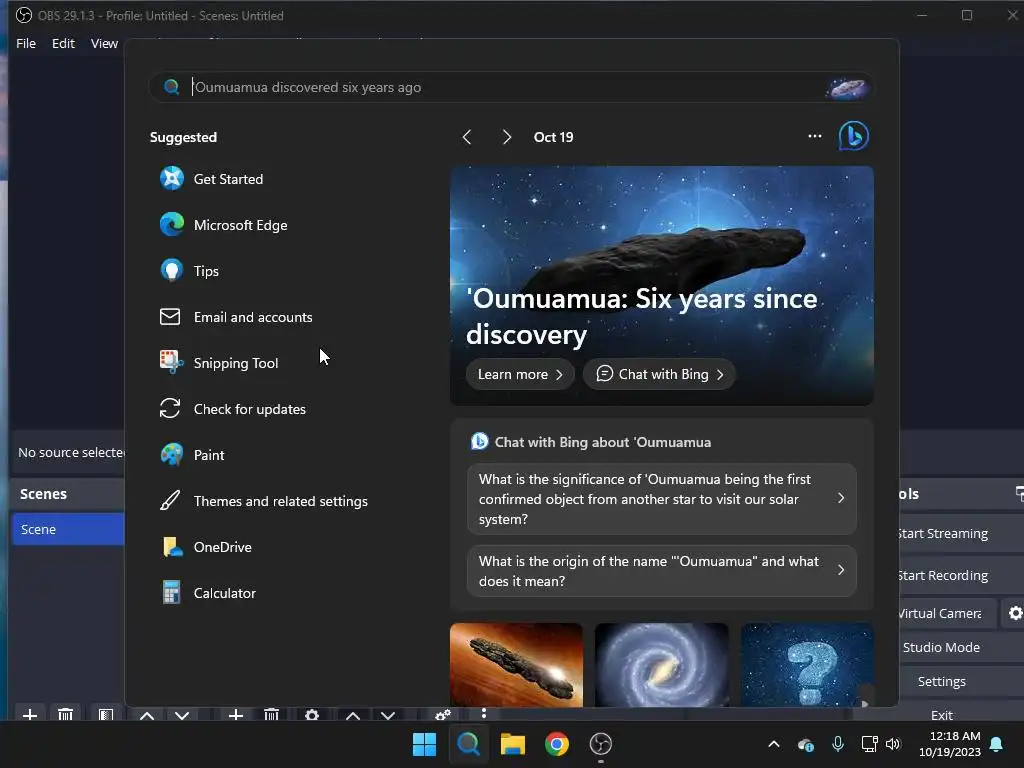Click the Oumuamua asteroid icon in search box
1024x768 pixels.
[x=847, y=88]
